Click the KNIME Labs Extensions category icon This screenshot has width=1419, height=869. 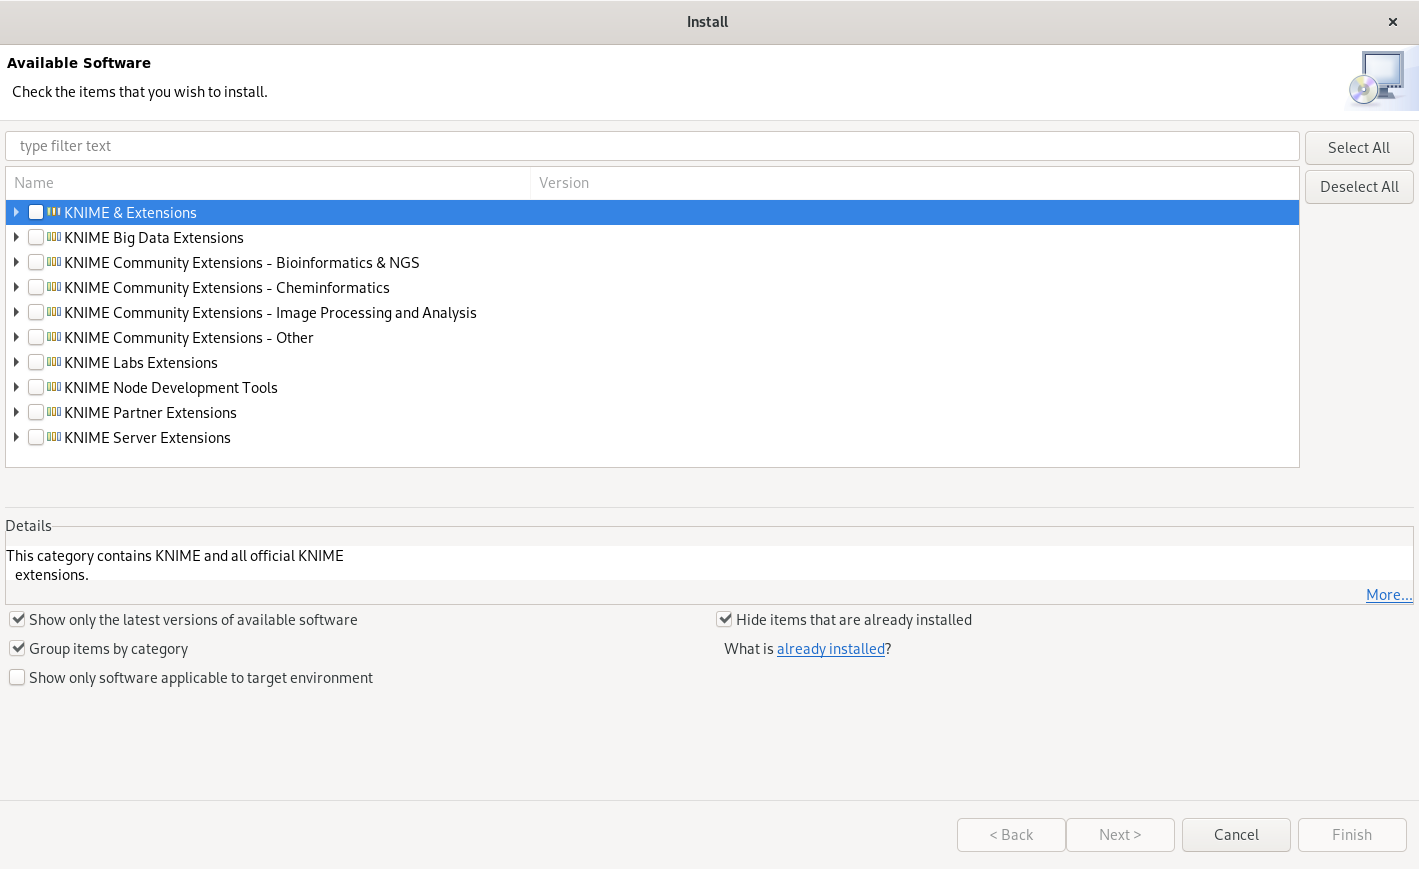pos(54,362)
